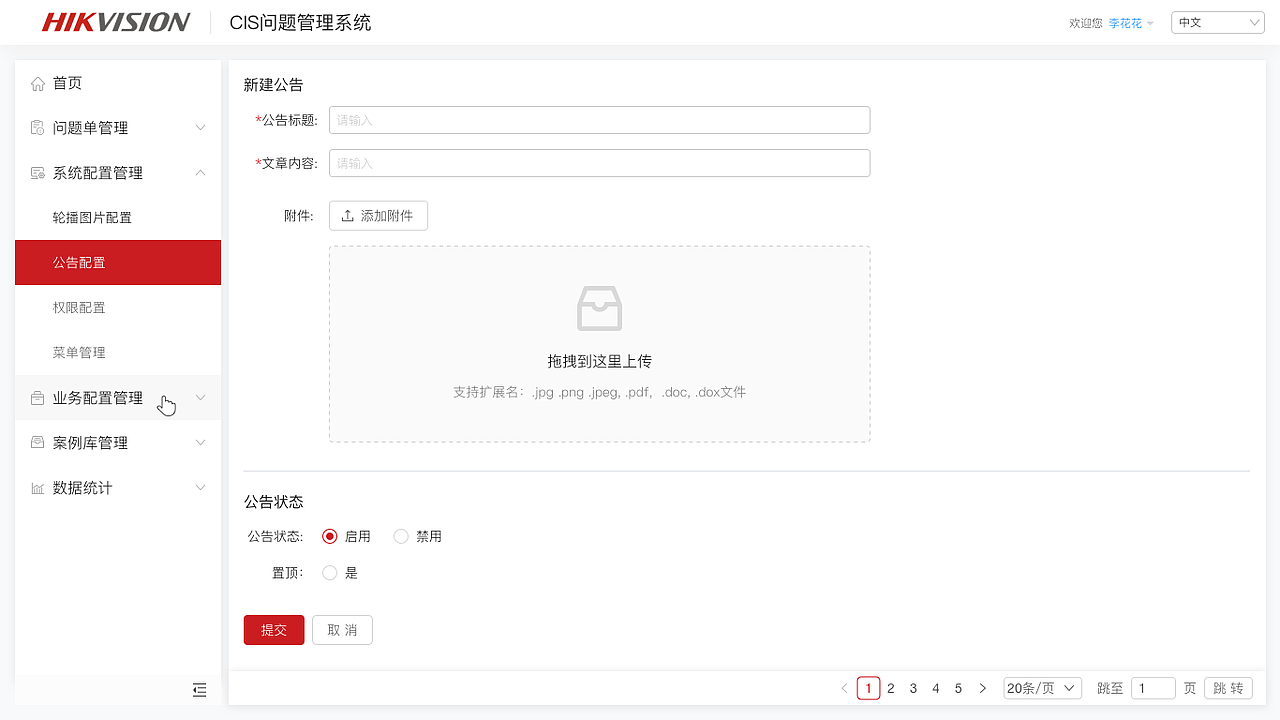
Task: Click the 问题单管理 document icon
Action: (x=38, y=127)
